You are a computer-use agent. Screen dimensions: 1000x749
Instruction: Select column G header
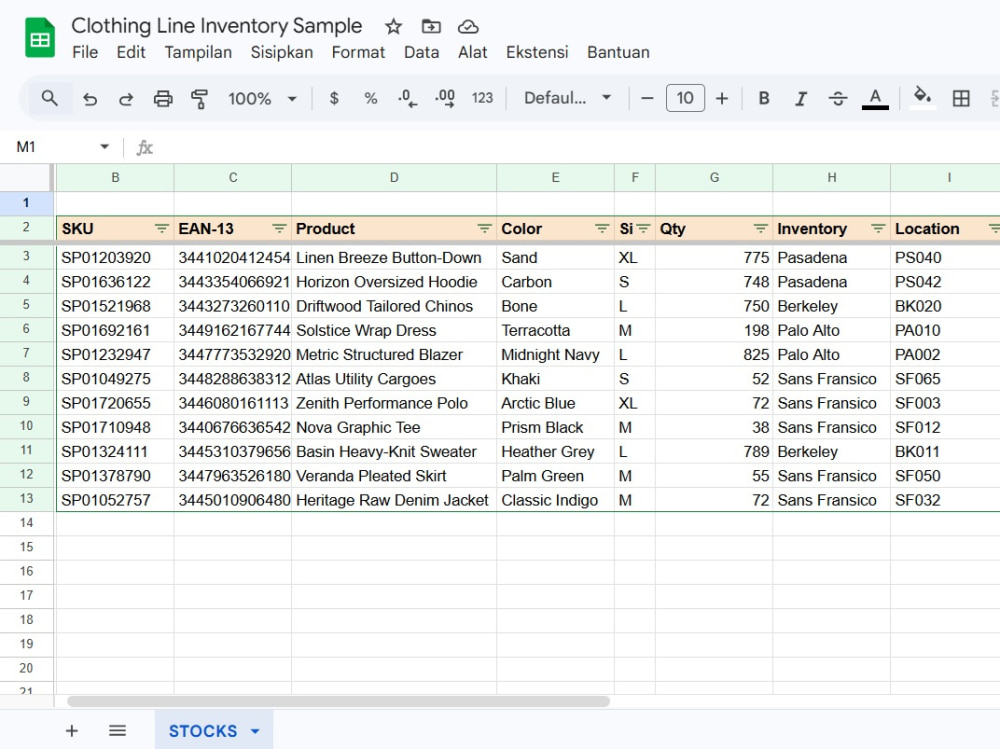tap(714, 177)
